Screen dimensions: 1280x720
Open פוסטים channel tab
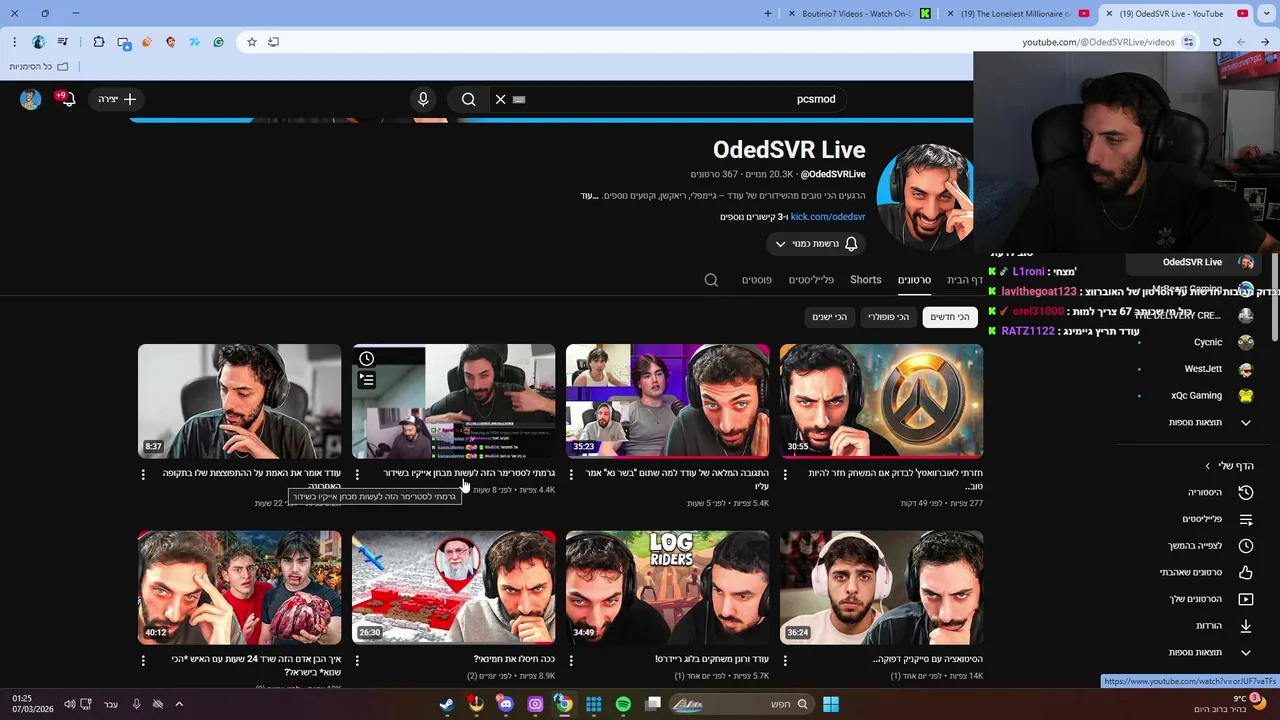tap(757, 280)
